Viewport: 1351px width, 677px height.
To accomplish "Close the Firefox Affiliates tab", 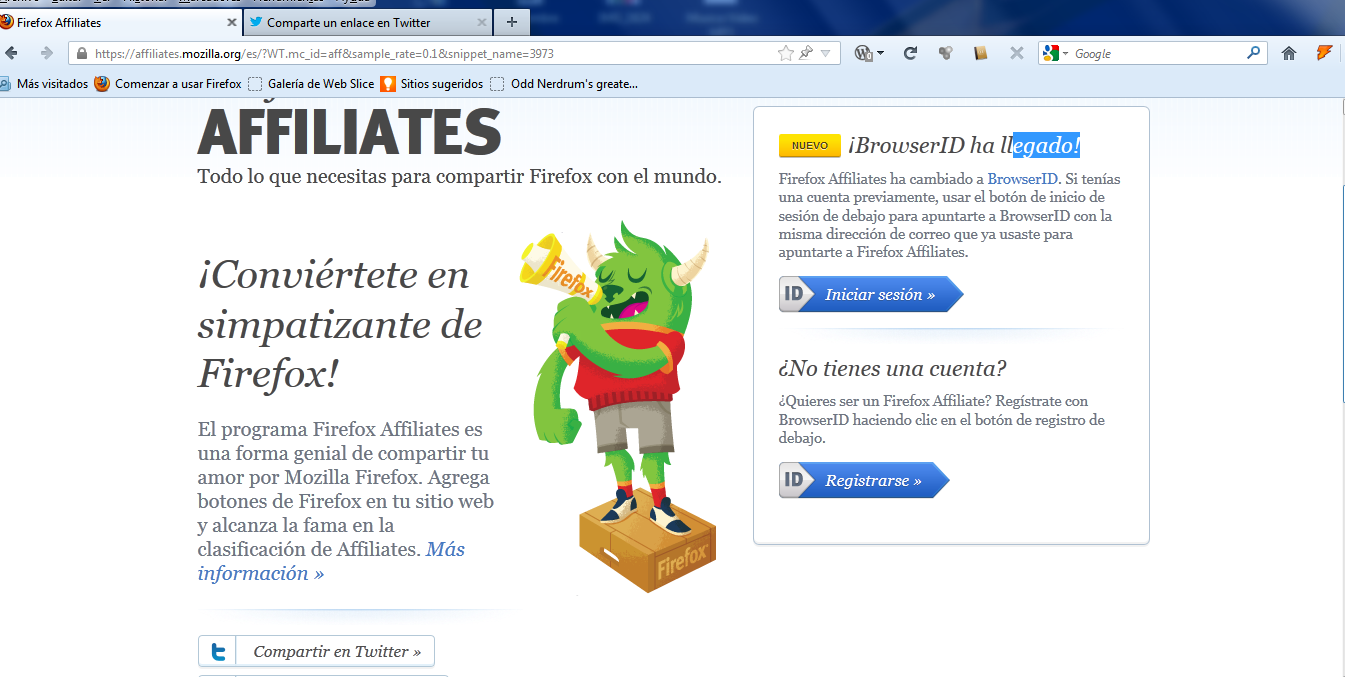I will pyautogui.click(x=232, y=22).
